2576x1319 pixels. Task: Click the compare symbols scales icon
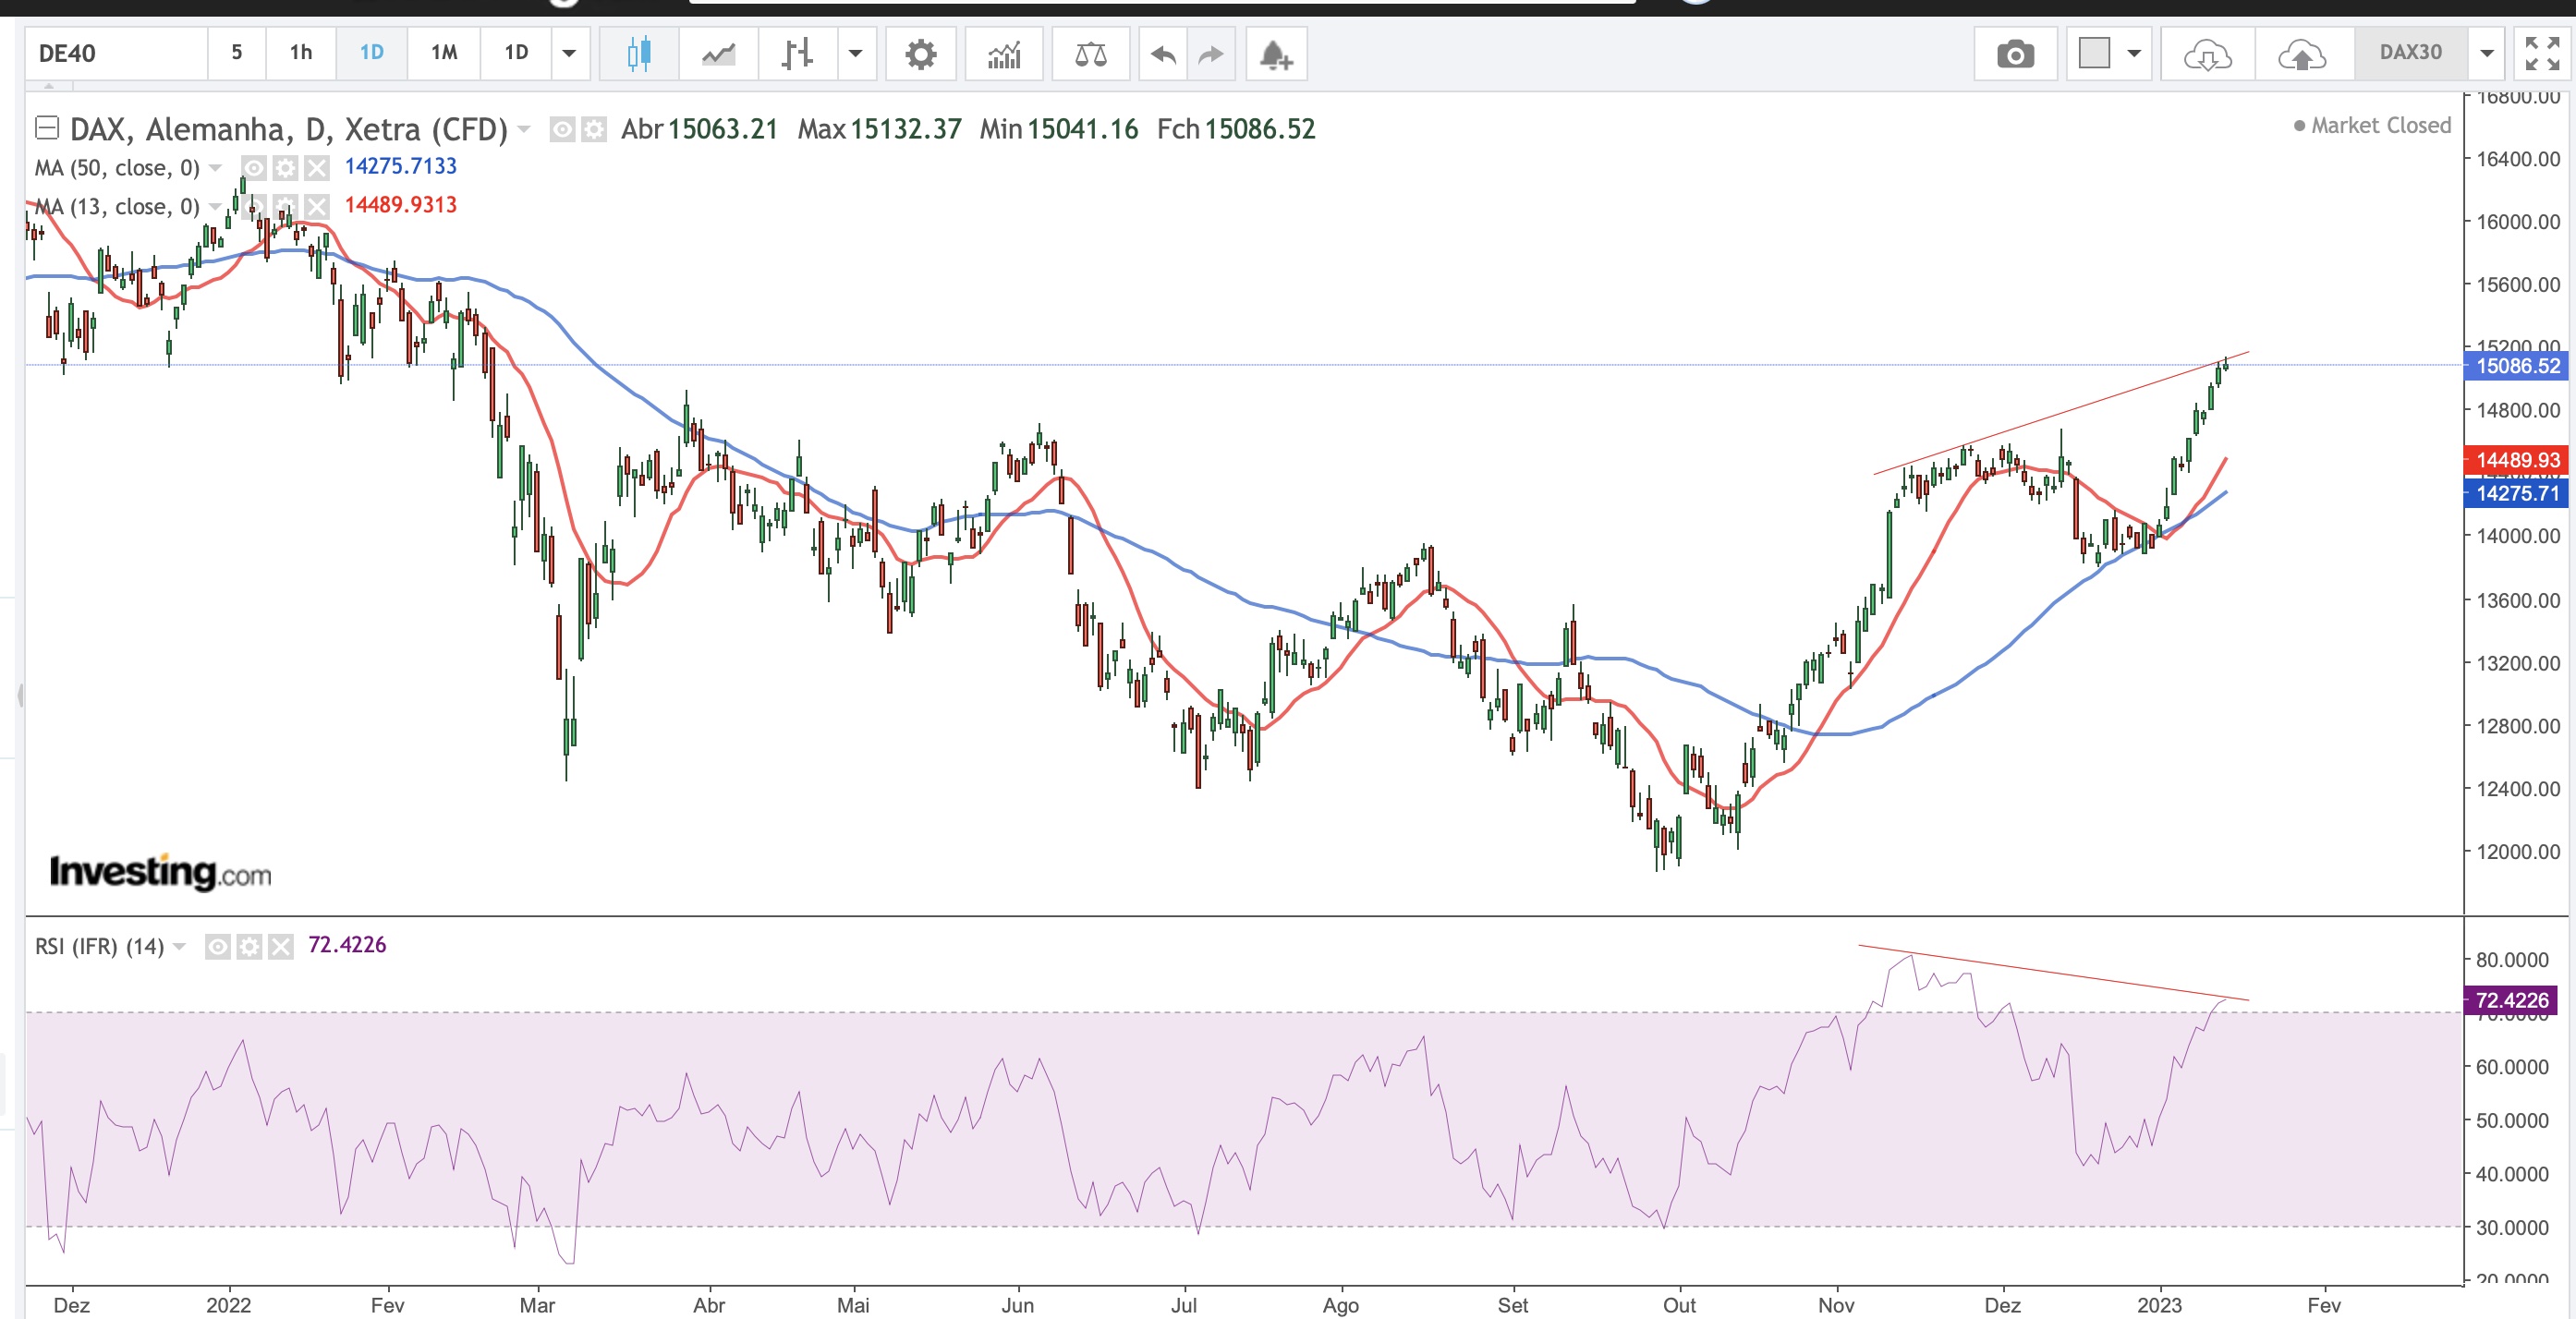(1089, 54)
